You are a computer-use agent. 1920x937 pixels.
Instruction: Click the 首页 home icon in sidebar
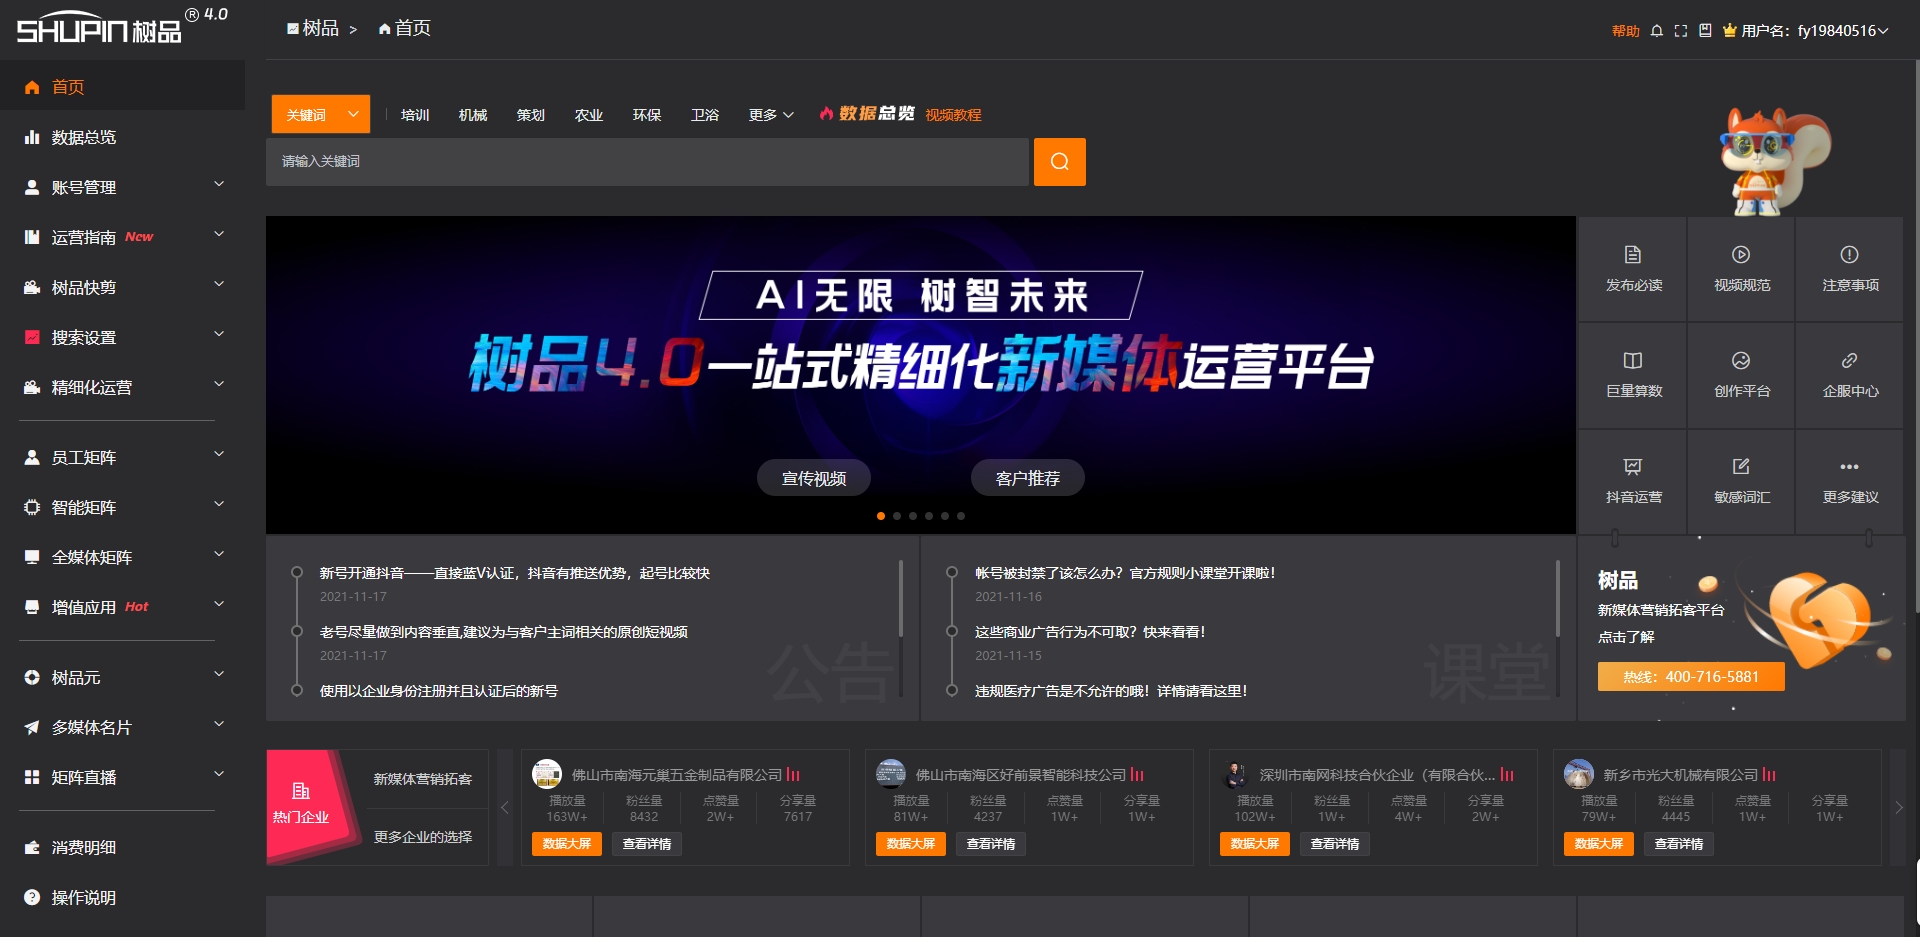(x=32, y=87)
